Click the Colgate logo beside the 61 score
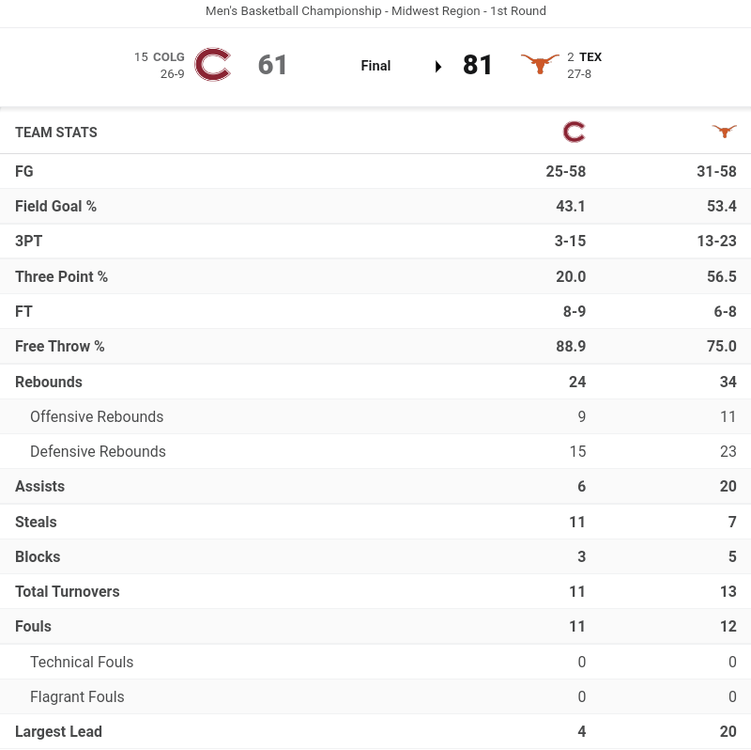 tap(212, 65)
